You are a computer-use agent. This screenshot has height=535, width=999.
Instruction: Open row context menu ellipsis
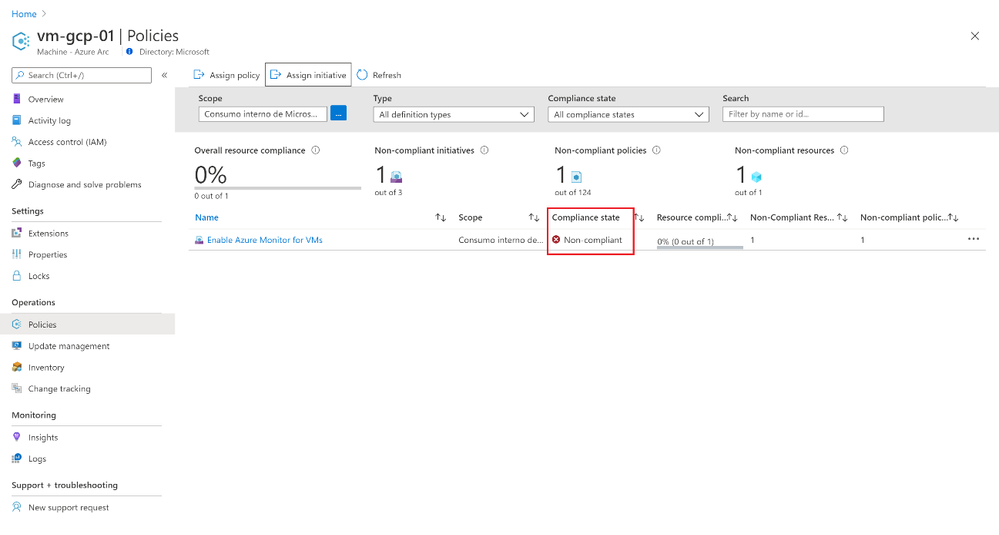[x=974, y=239]
